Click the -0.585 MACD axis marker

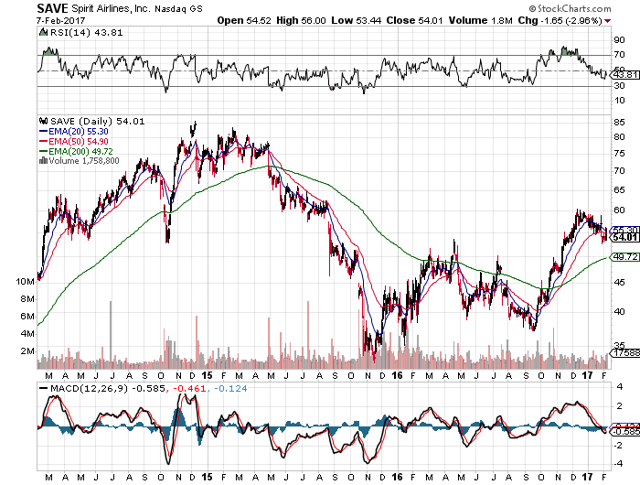pyautogui.click(x=626, y=432)
